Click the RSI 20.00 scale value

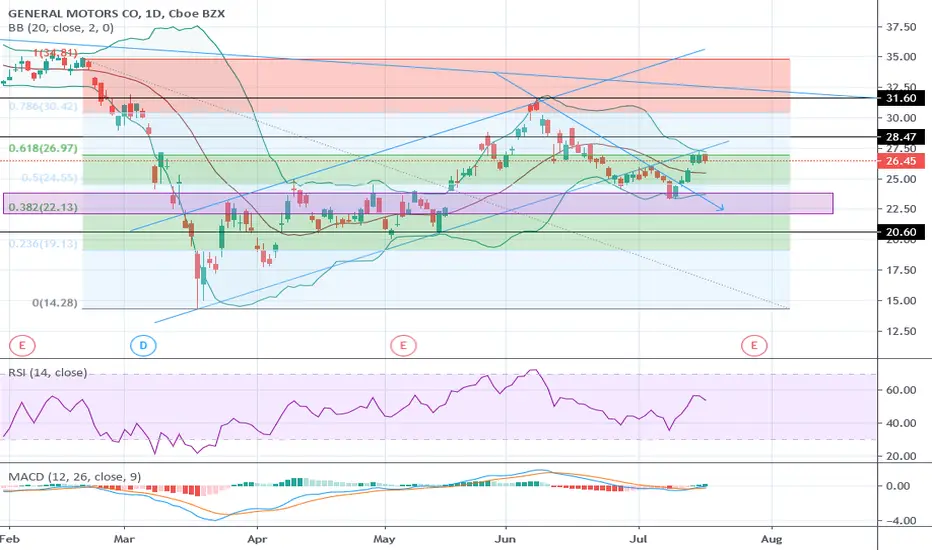(x=901, y=457)
